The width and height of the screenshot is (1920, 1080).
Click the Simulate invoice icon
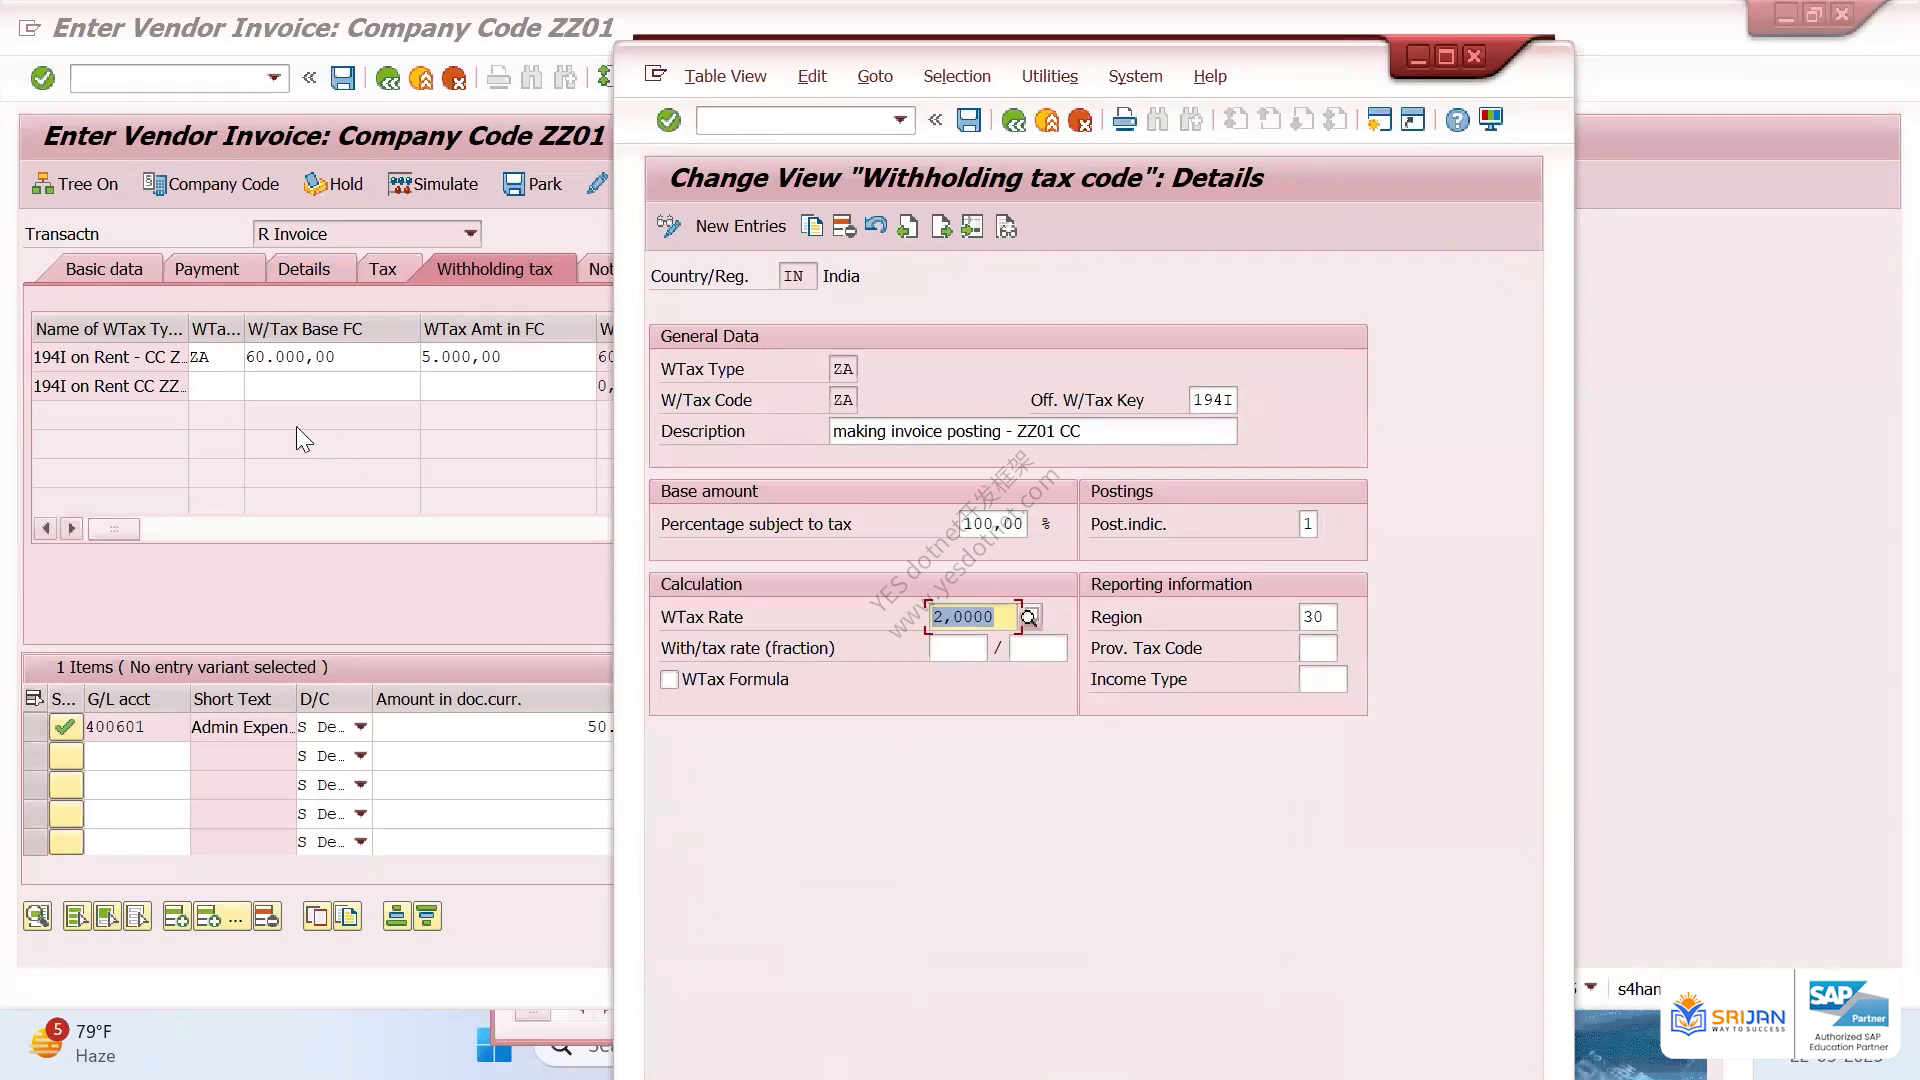(433, 184)
